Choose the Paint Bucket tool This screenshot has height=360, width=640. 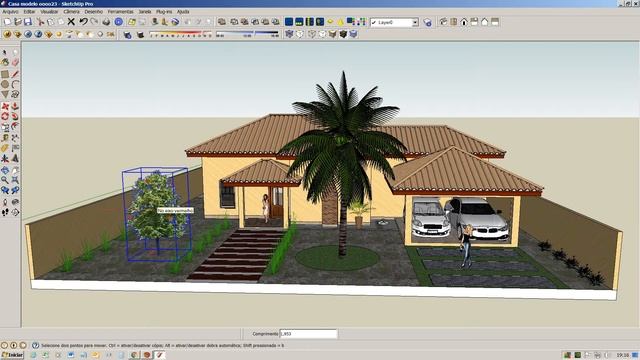(x=5, y=62)
